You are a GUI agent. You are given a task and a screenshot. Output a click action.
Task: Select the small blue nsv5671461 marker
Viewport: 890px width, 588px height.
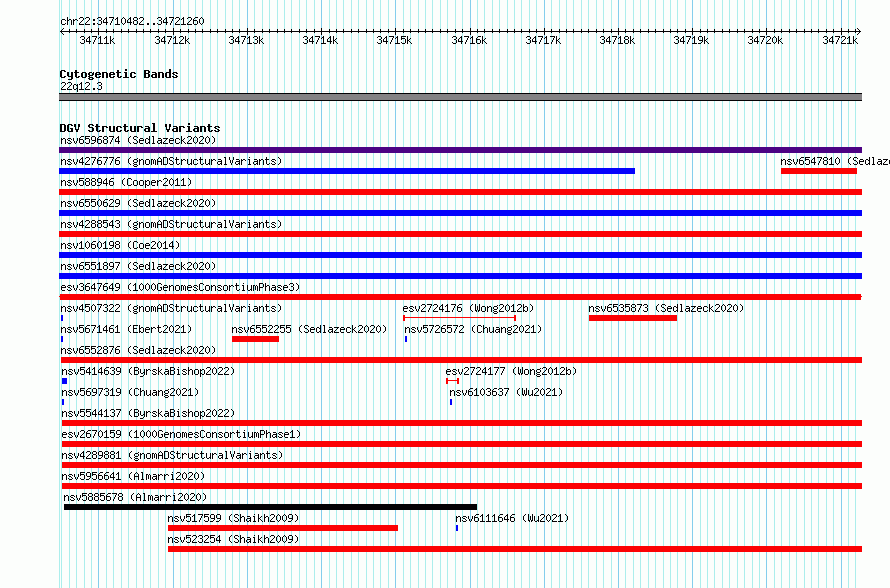click(62, 339)
